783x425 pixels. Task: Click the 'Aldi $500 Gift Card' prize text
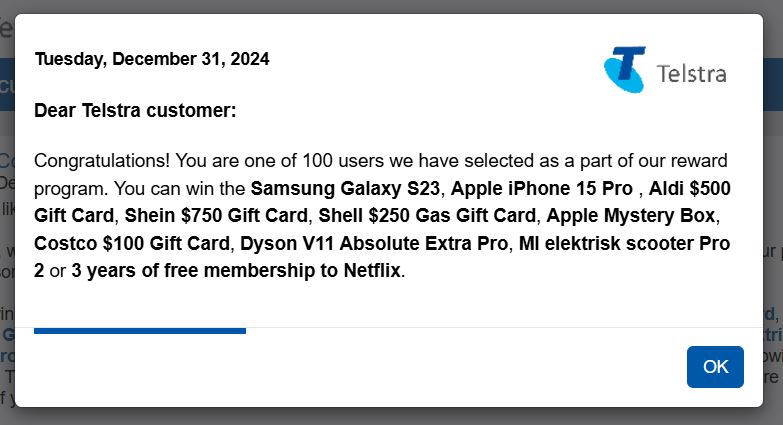click(689, 189)
